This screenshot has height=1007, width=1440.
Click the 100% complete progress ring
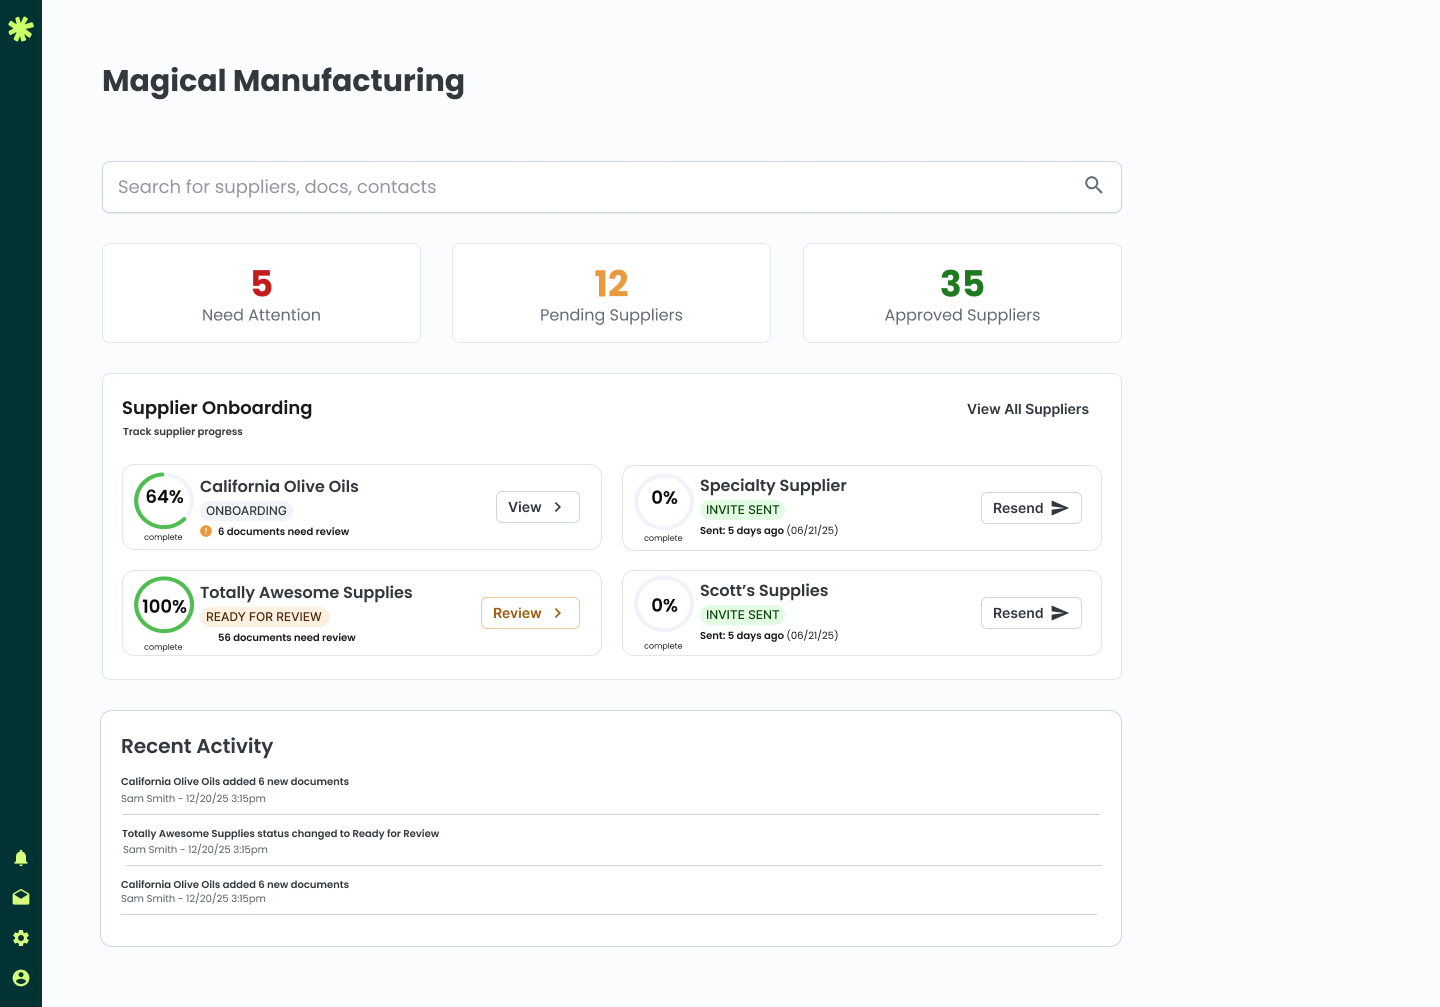[x=164, y=605]
